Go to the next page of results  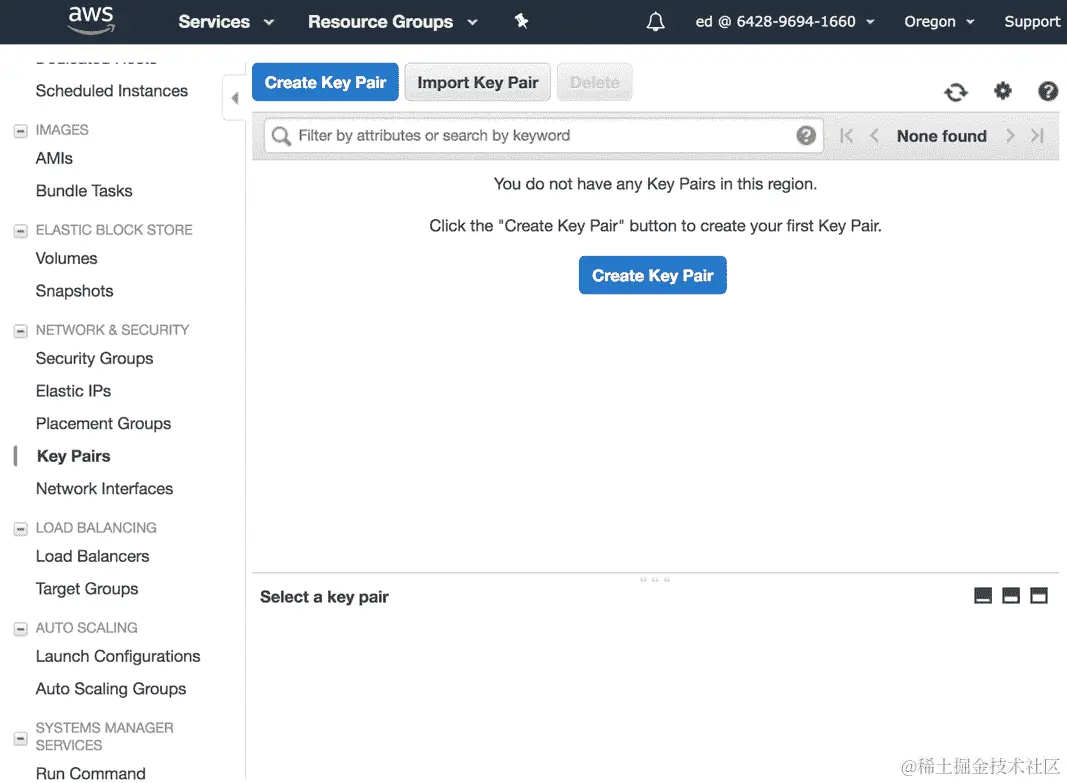coord(1011,136)
